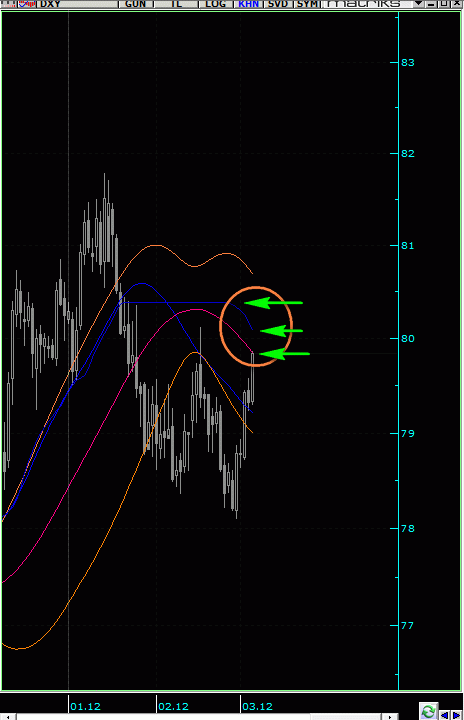
Task: Click the horizontal scrollbar left arrow
Action: (8, 717)
